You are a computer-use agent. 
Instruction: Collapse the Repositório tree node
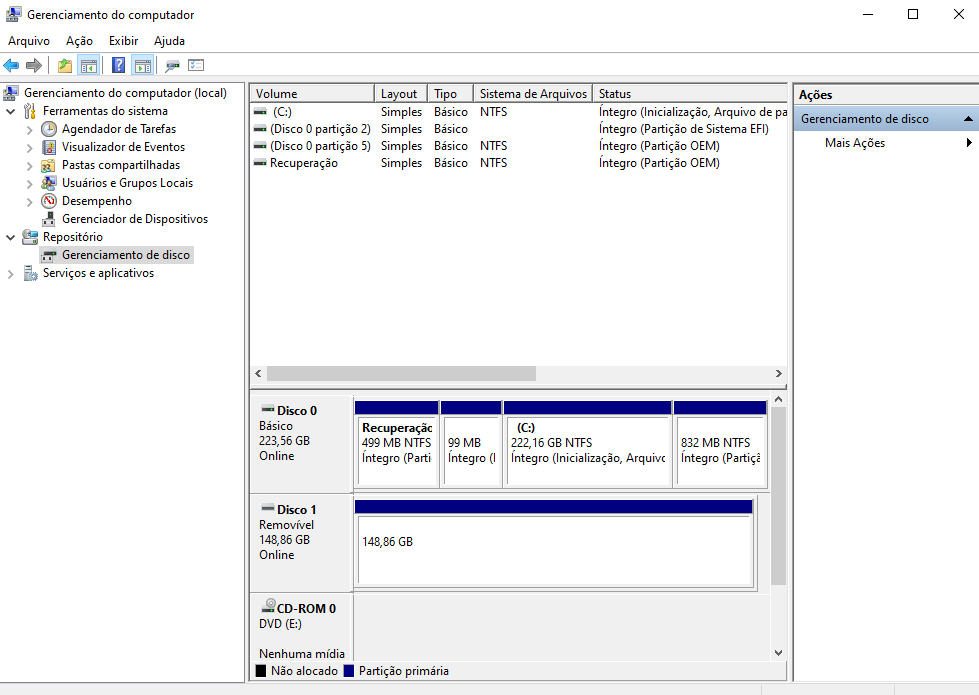(x=11, y=237)
